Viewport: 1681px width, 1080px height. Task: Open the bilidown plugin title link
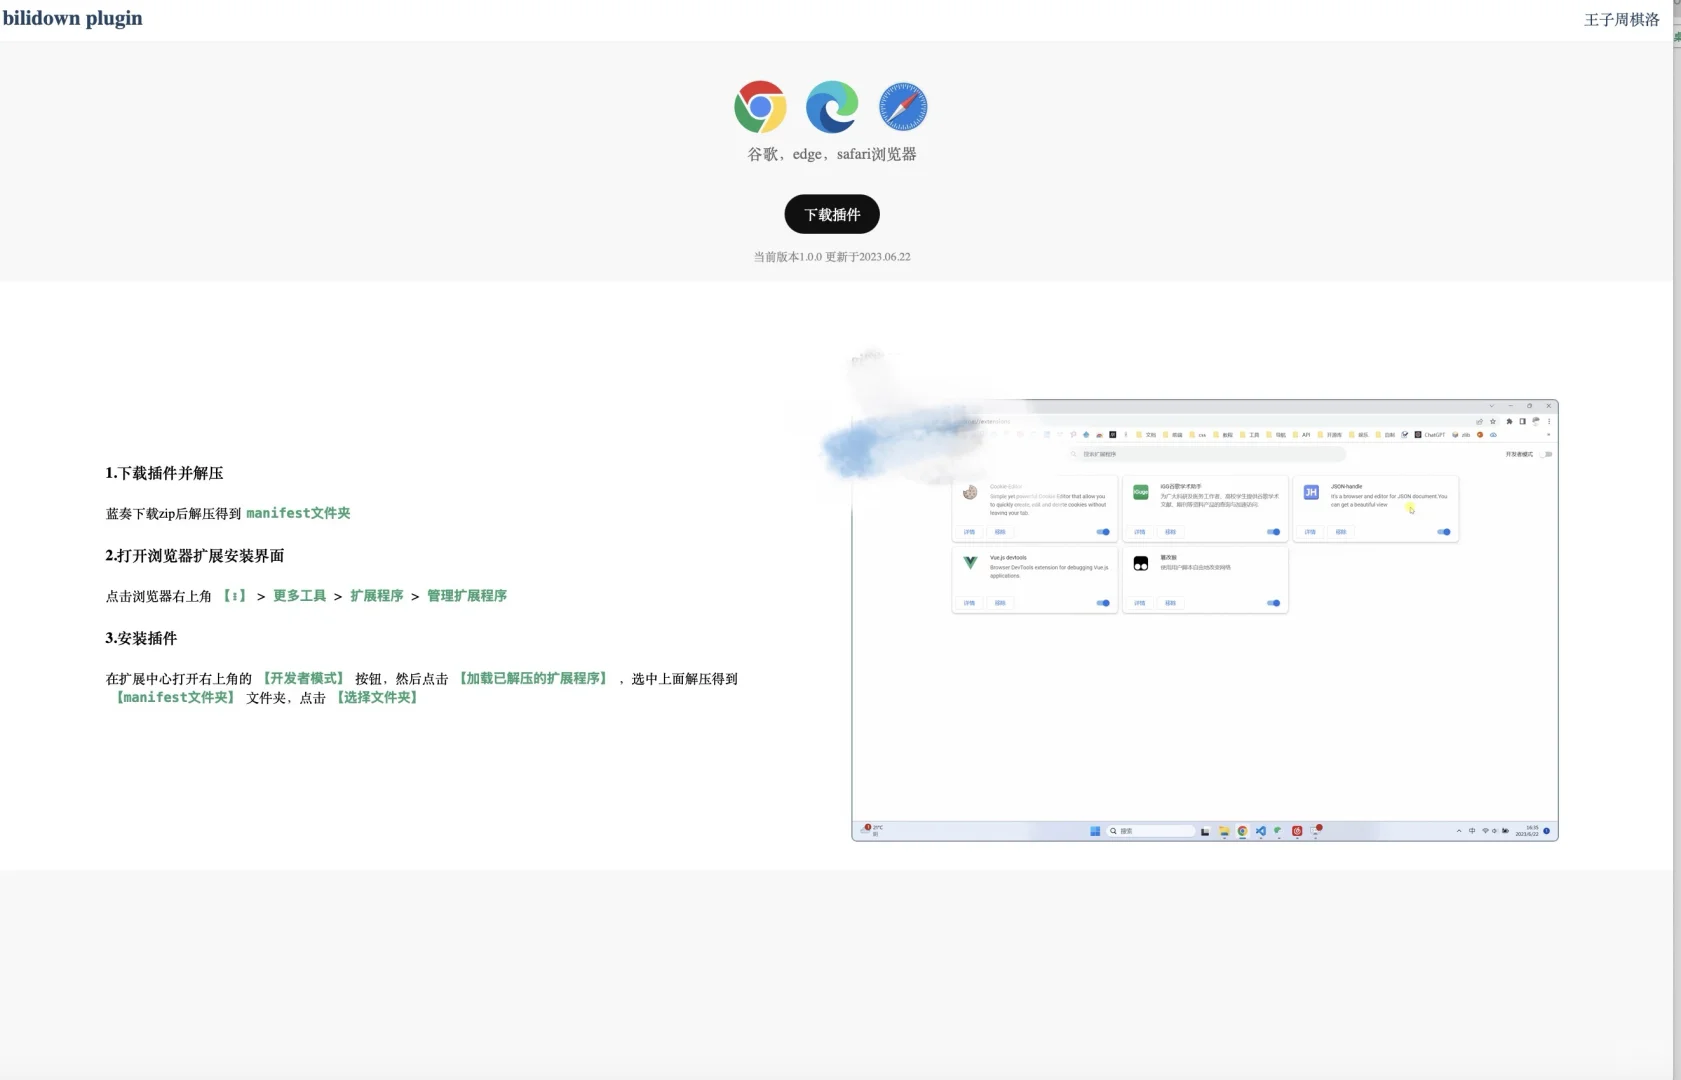click(73, 18)
